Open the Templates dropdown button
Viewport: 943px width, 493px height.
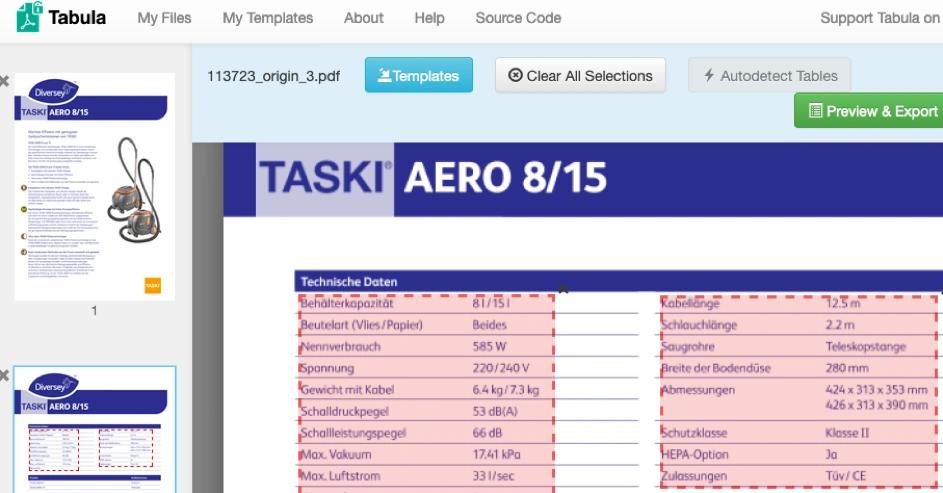click(419, 75)
